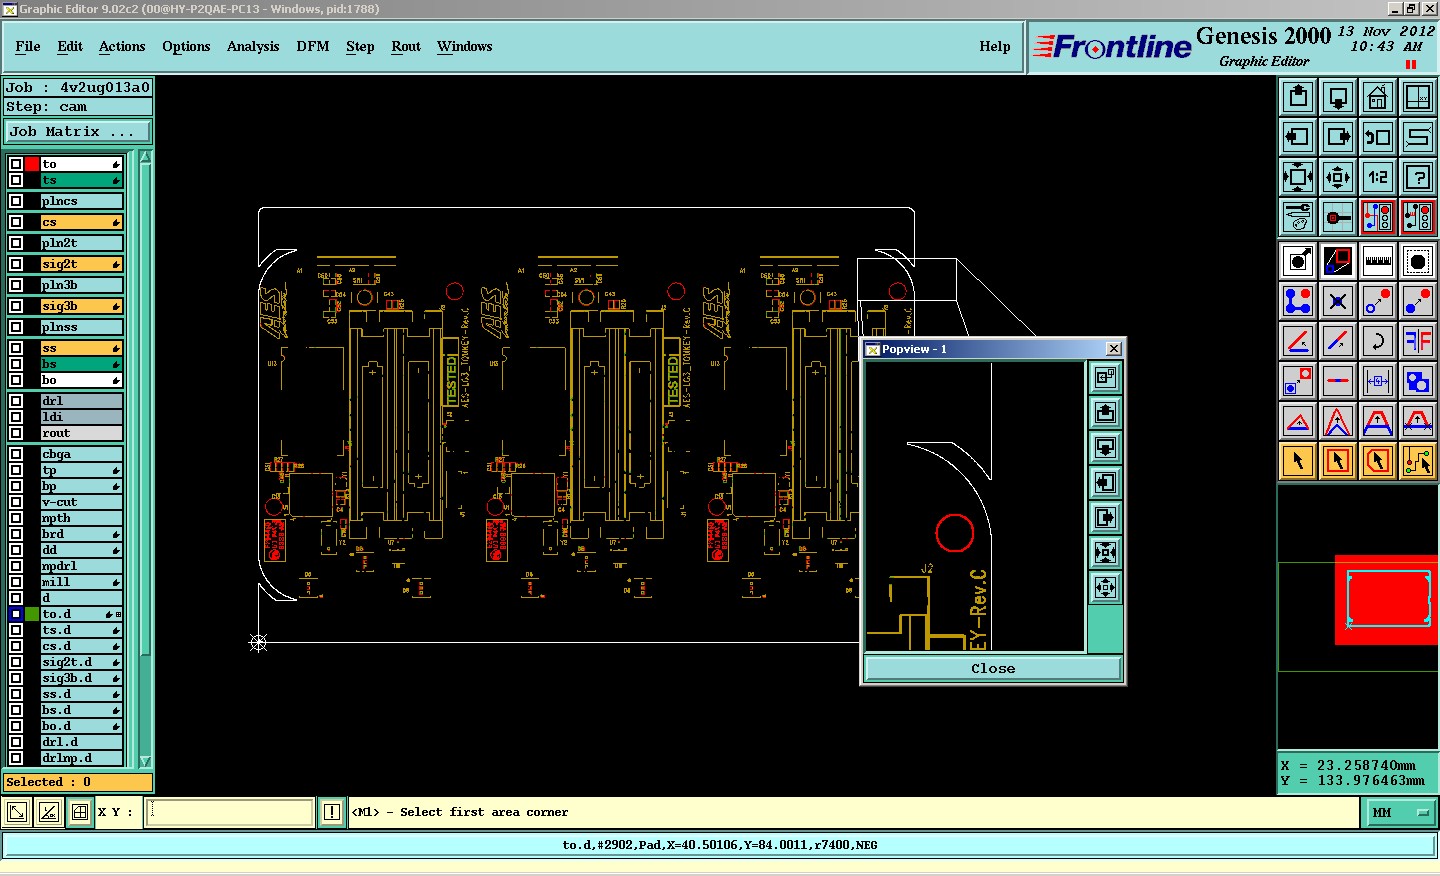This screenshot has height=876, width=1440.
Task: Open the Rout menu
Action: 406,46
